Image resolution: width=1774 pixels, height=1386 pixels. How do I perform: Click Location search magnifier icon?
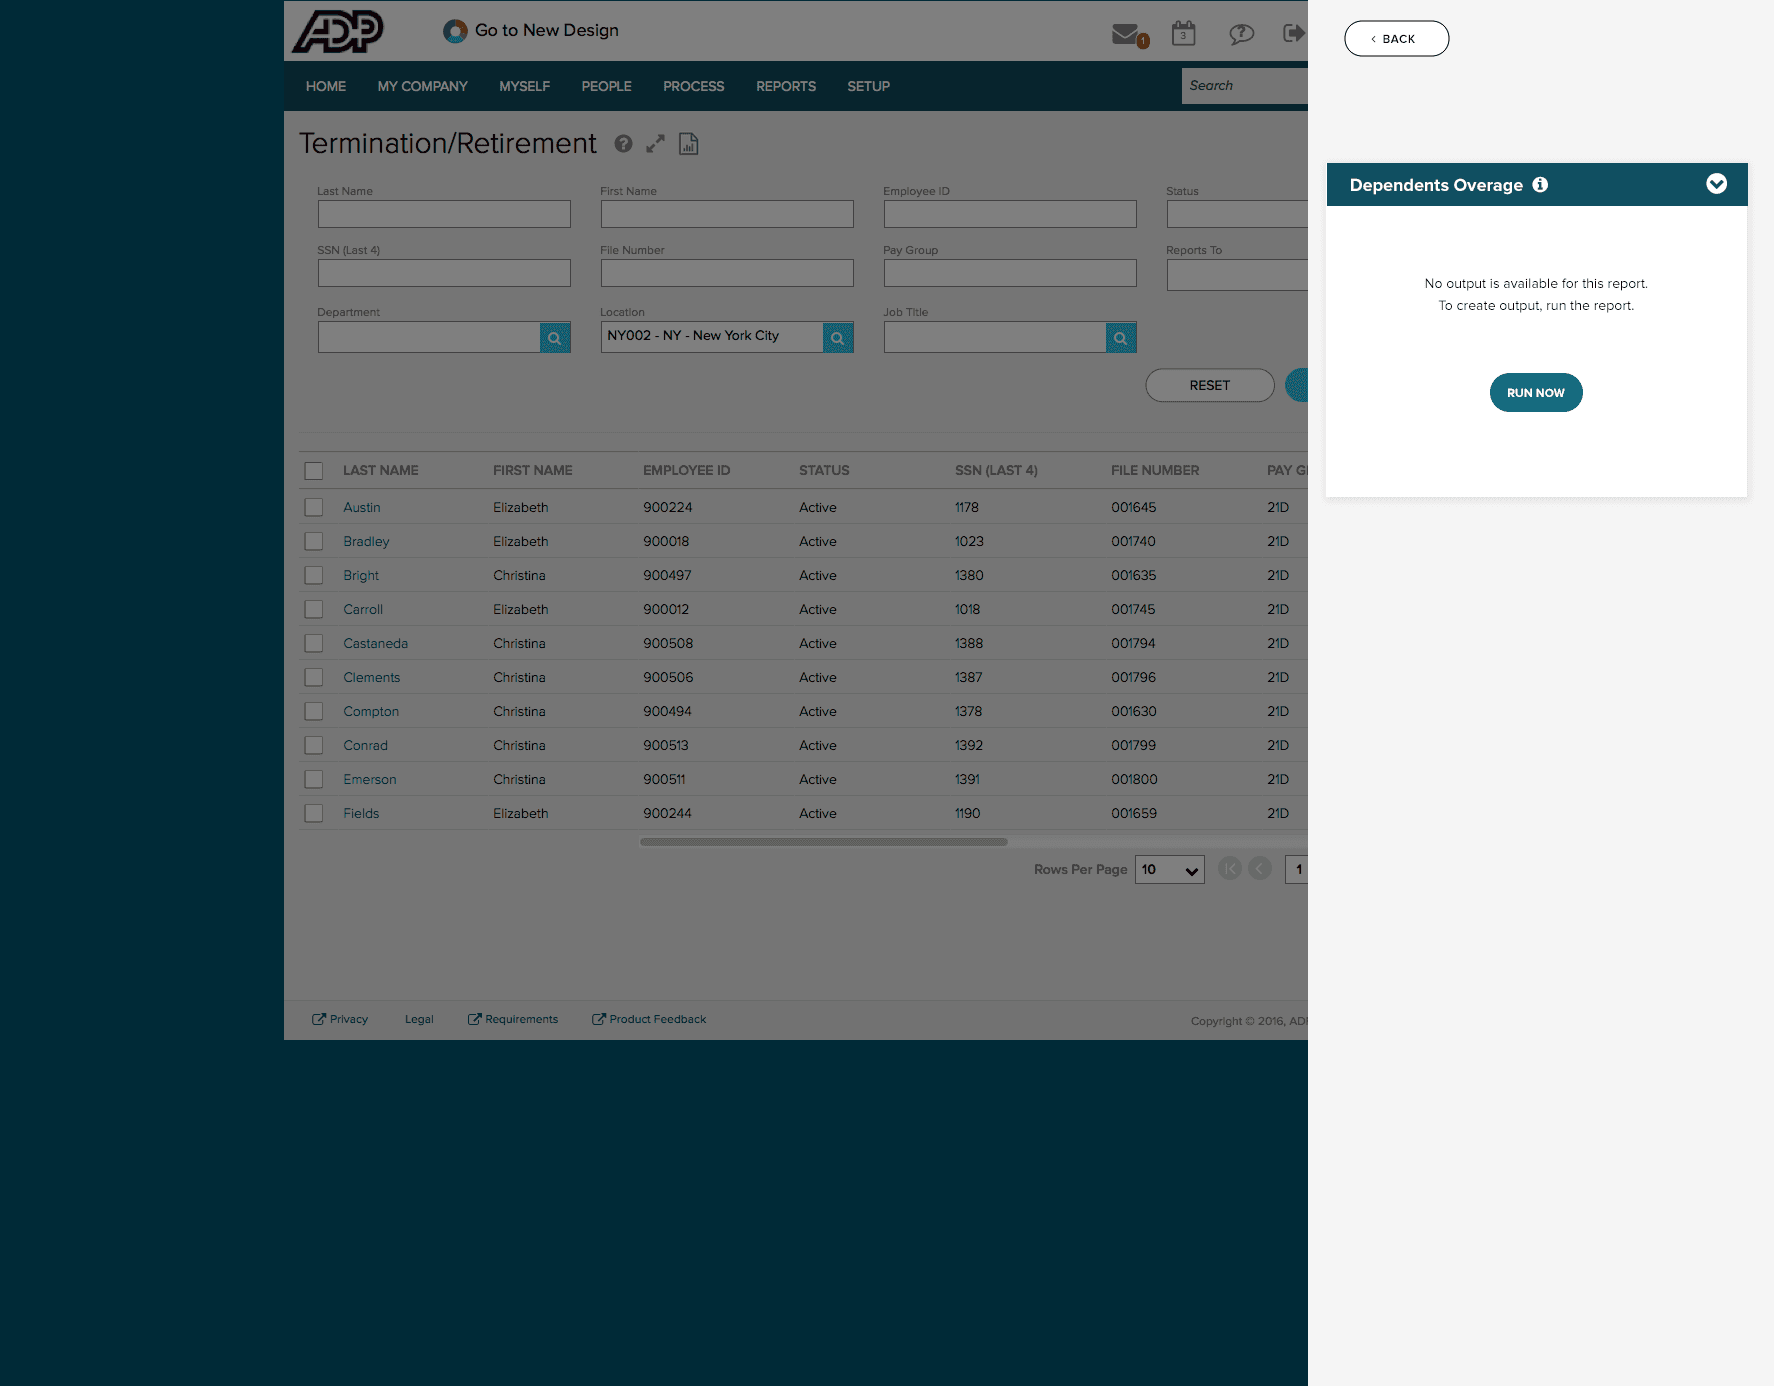[x=838, y=338]
